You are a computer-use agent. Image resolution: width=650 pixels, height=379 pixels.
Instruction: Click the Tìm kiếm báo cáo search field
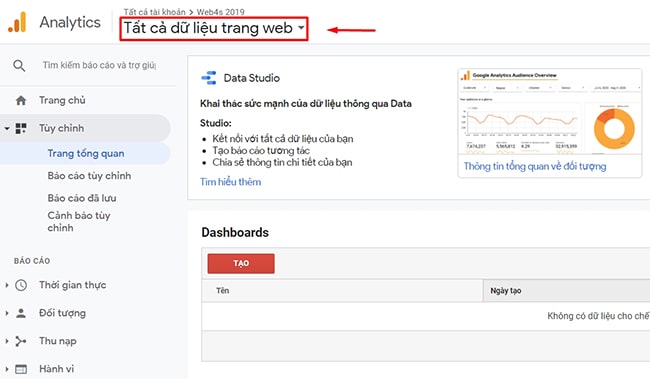99,66
